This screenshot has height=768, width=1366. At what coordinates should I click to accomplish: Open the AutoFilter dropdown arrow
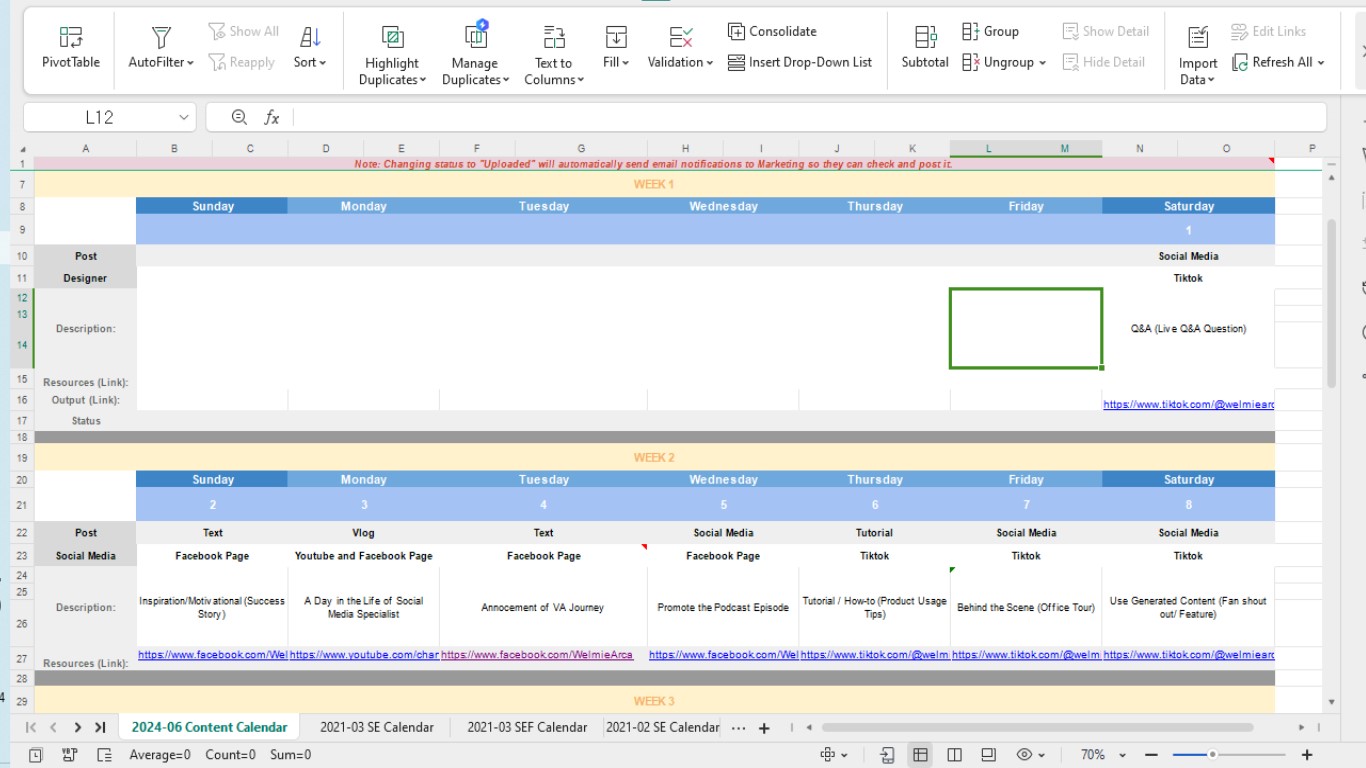[190, 63]
